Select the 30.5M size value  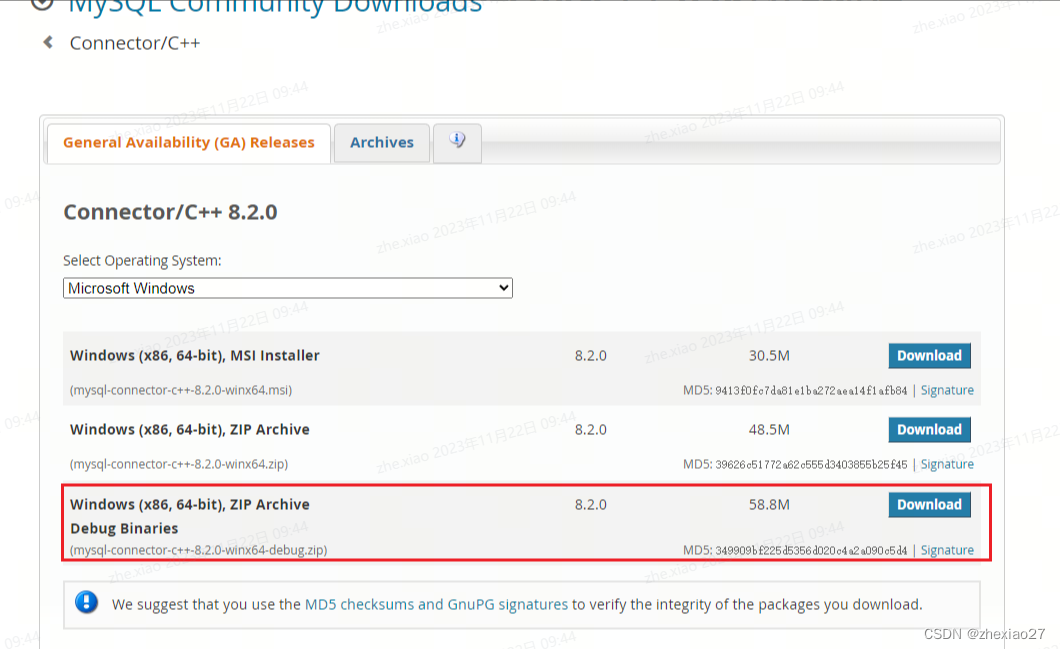click(769, 356)
